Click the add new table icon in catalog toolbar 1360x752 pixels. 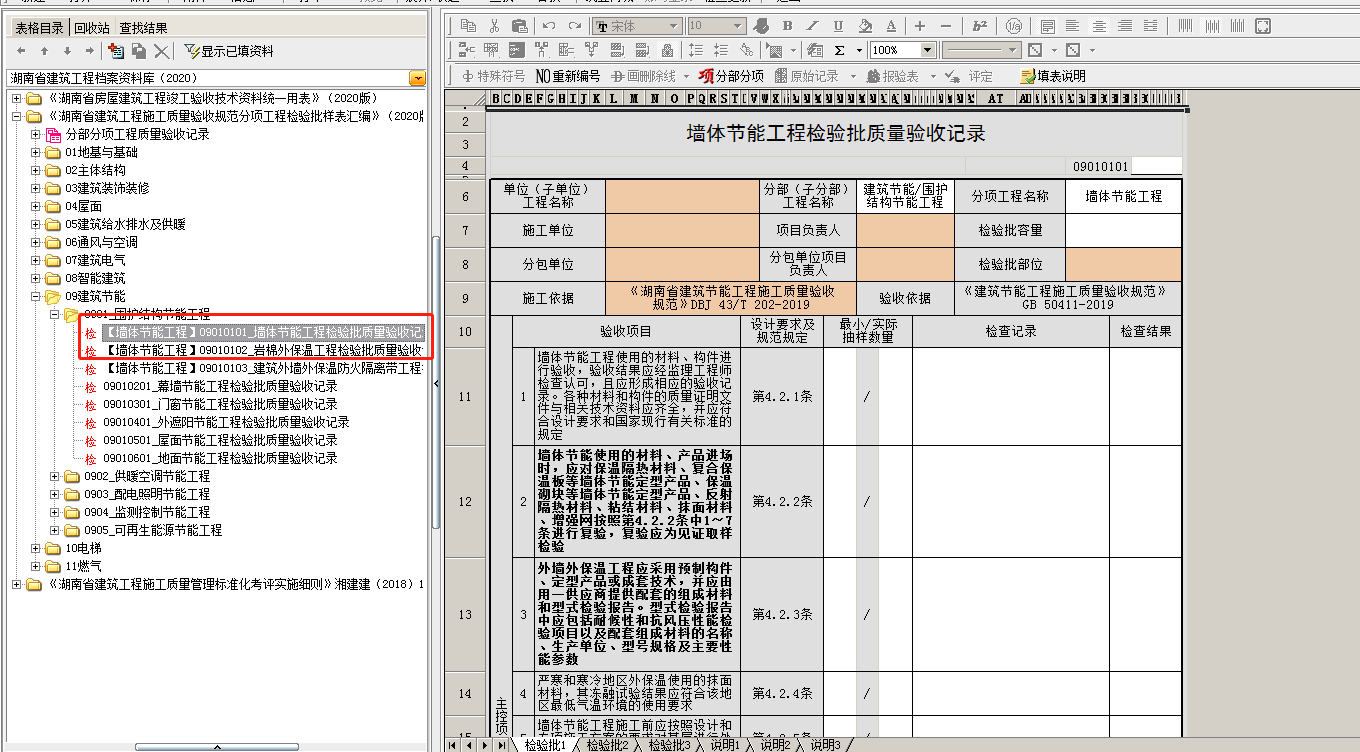point(115,51)
